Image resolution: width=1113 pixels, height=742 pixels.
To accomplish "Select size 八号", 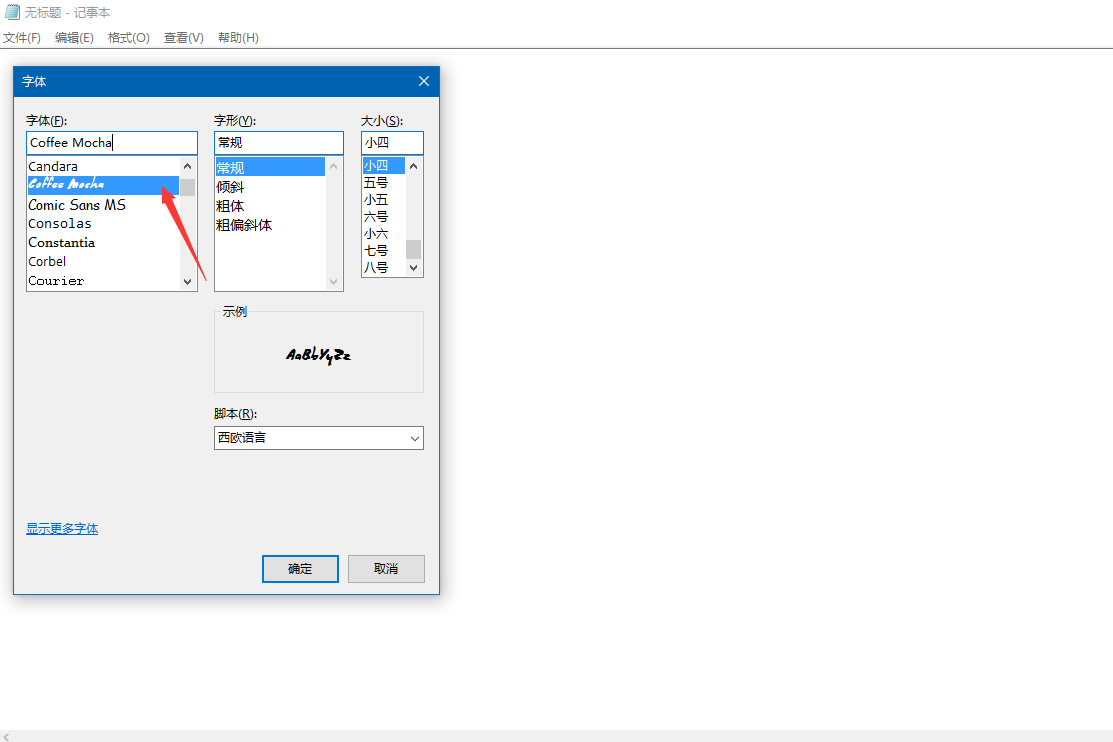I will tap(384, 268).
